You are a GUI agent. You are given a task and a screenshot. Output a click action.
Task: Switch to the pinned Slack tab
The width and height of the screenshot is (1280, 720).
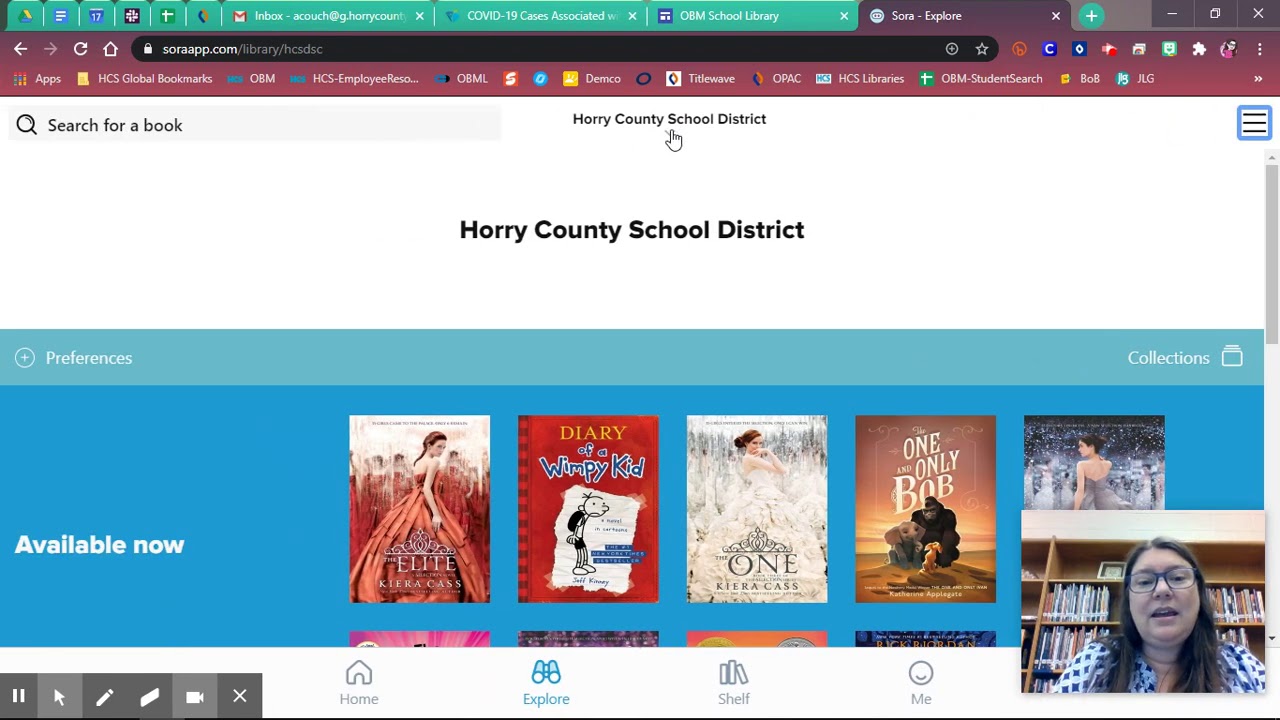(x=132, y=16)
